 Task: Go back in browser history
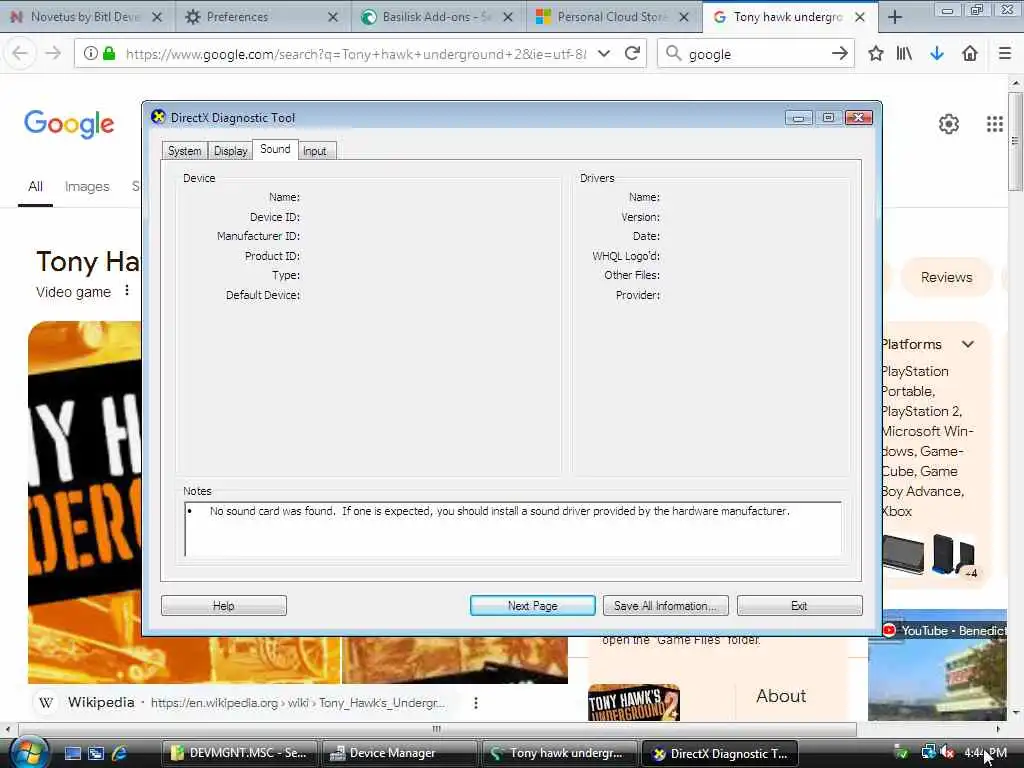[20, 54]
